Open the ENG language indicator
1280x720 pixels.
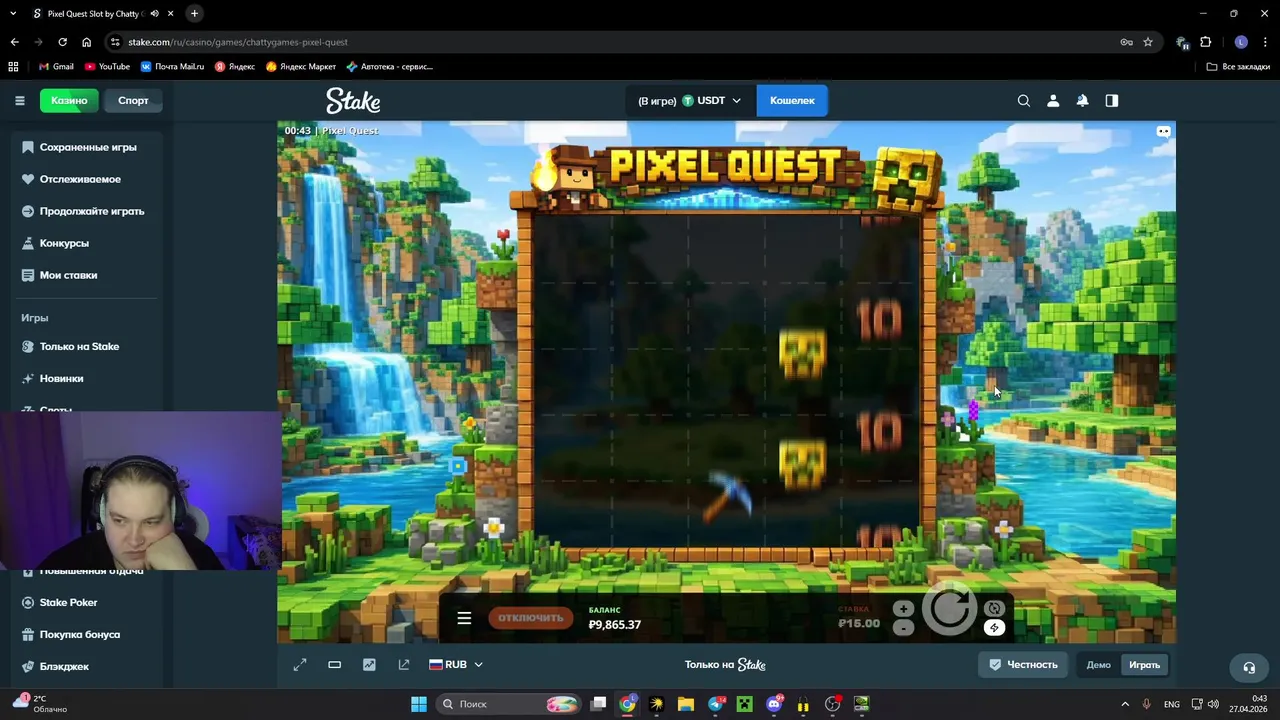(1172, 704)
